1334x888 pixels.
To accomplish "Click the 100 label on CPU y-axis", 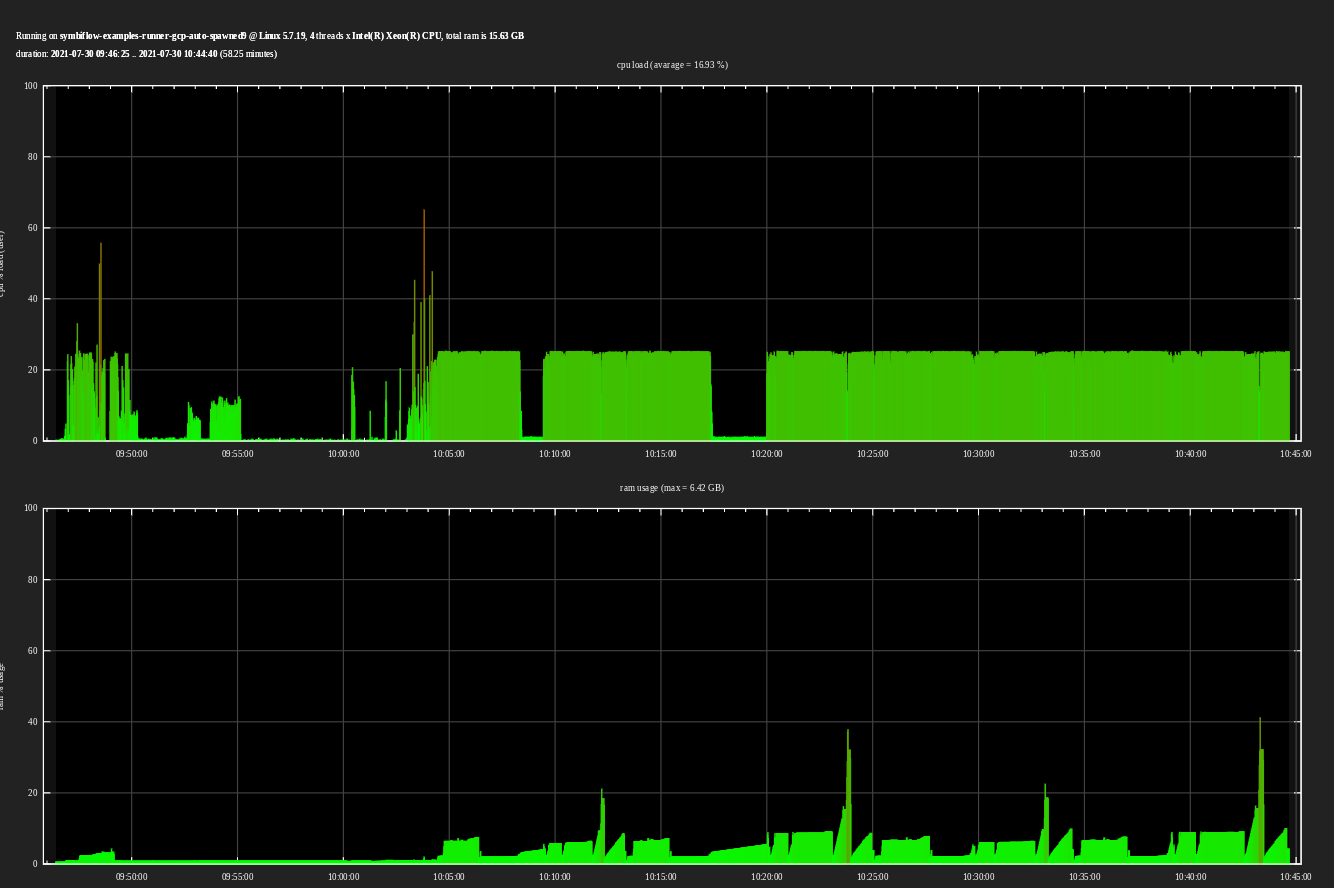I will pyautogui.click(x=31, y=86).
